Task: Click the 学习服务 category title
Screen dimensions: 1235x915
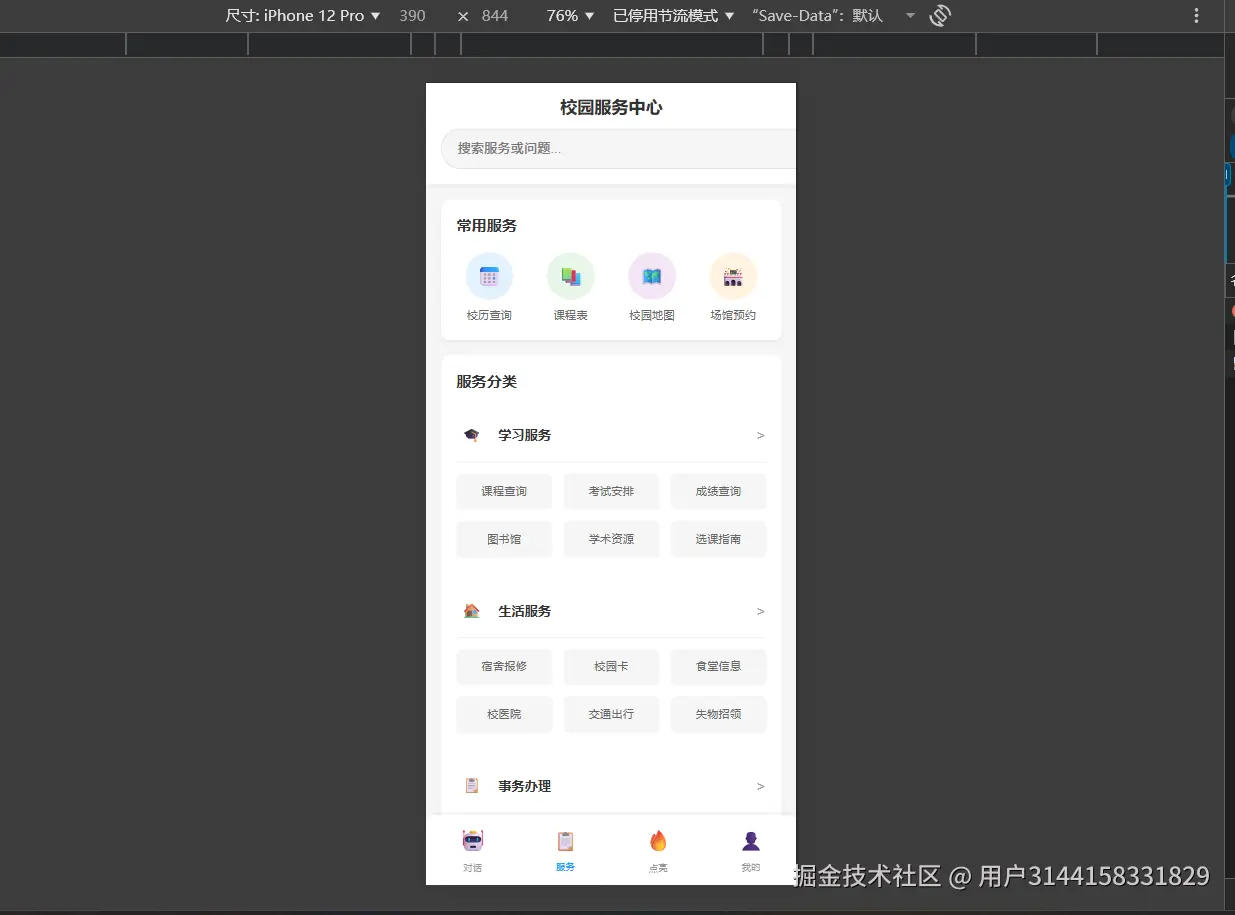Action: (x=525, y=435)
